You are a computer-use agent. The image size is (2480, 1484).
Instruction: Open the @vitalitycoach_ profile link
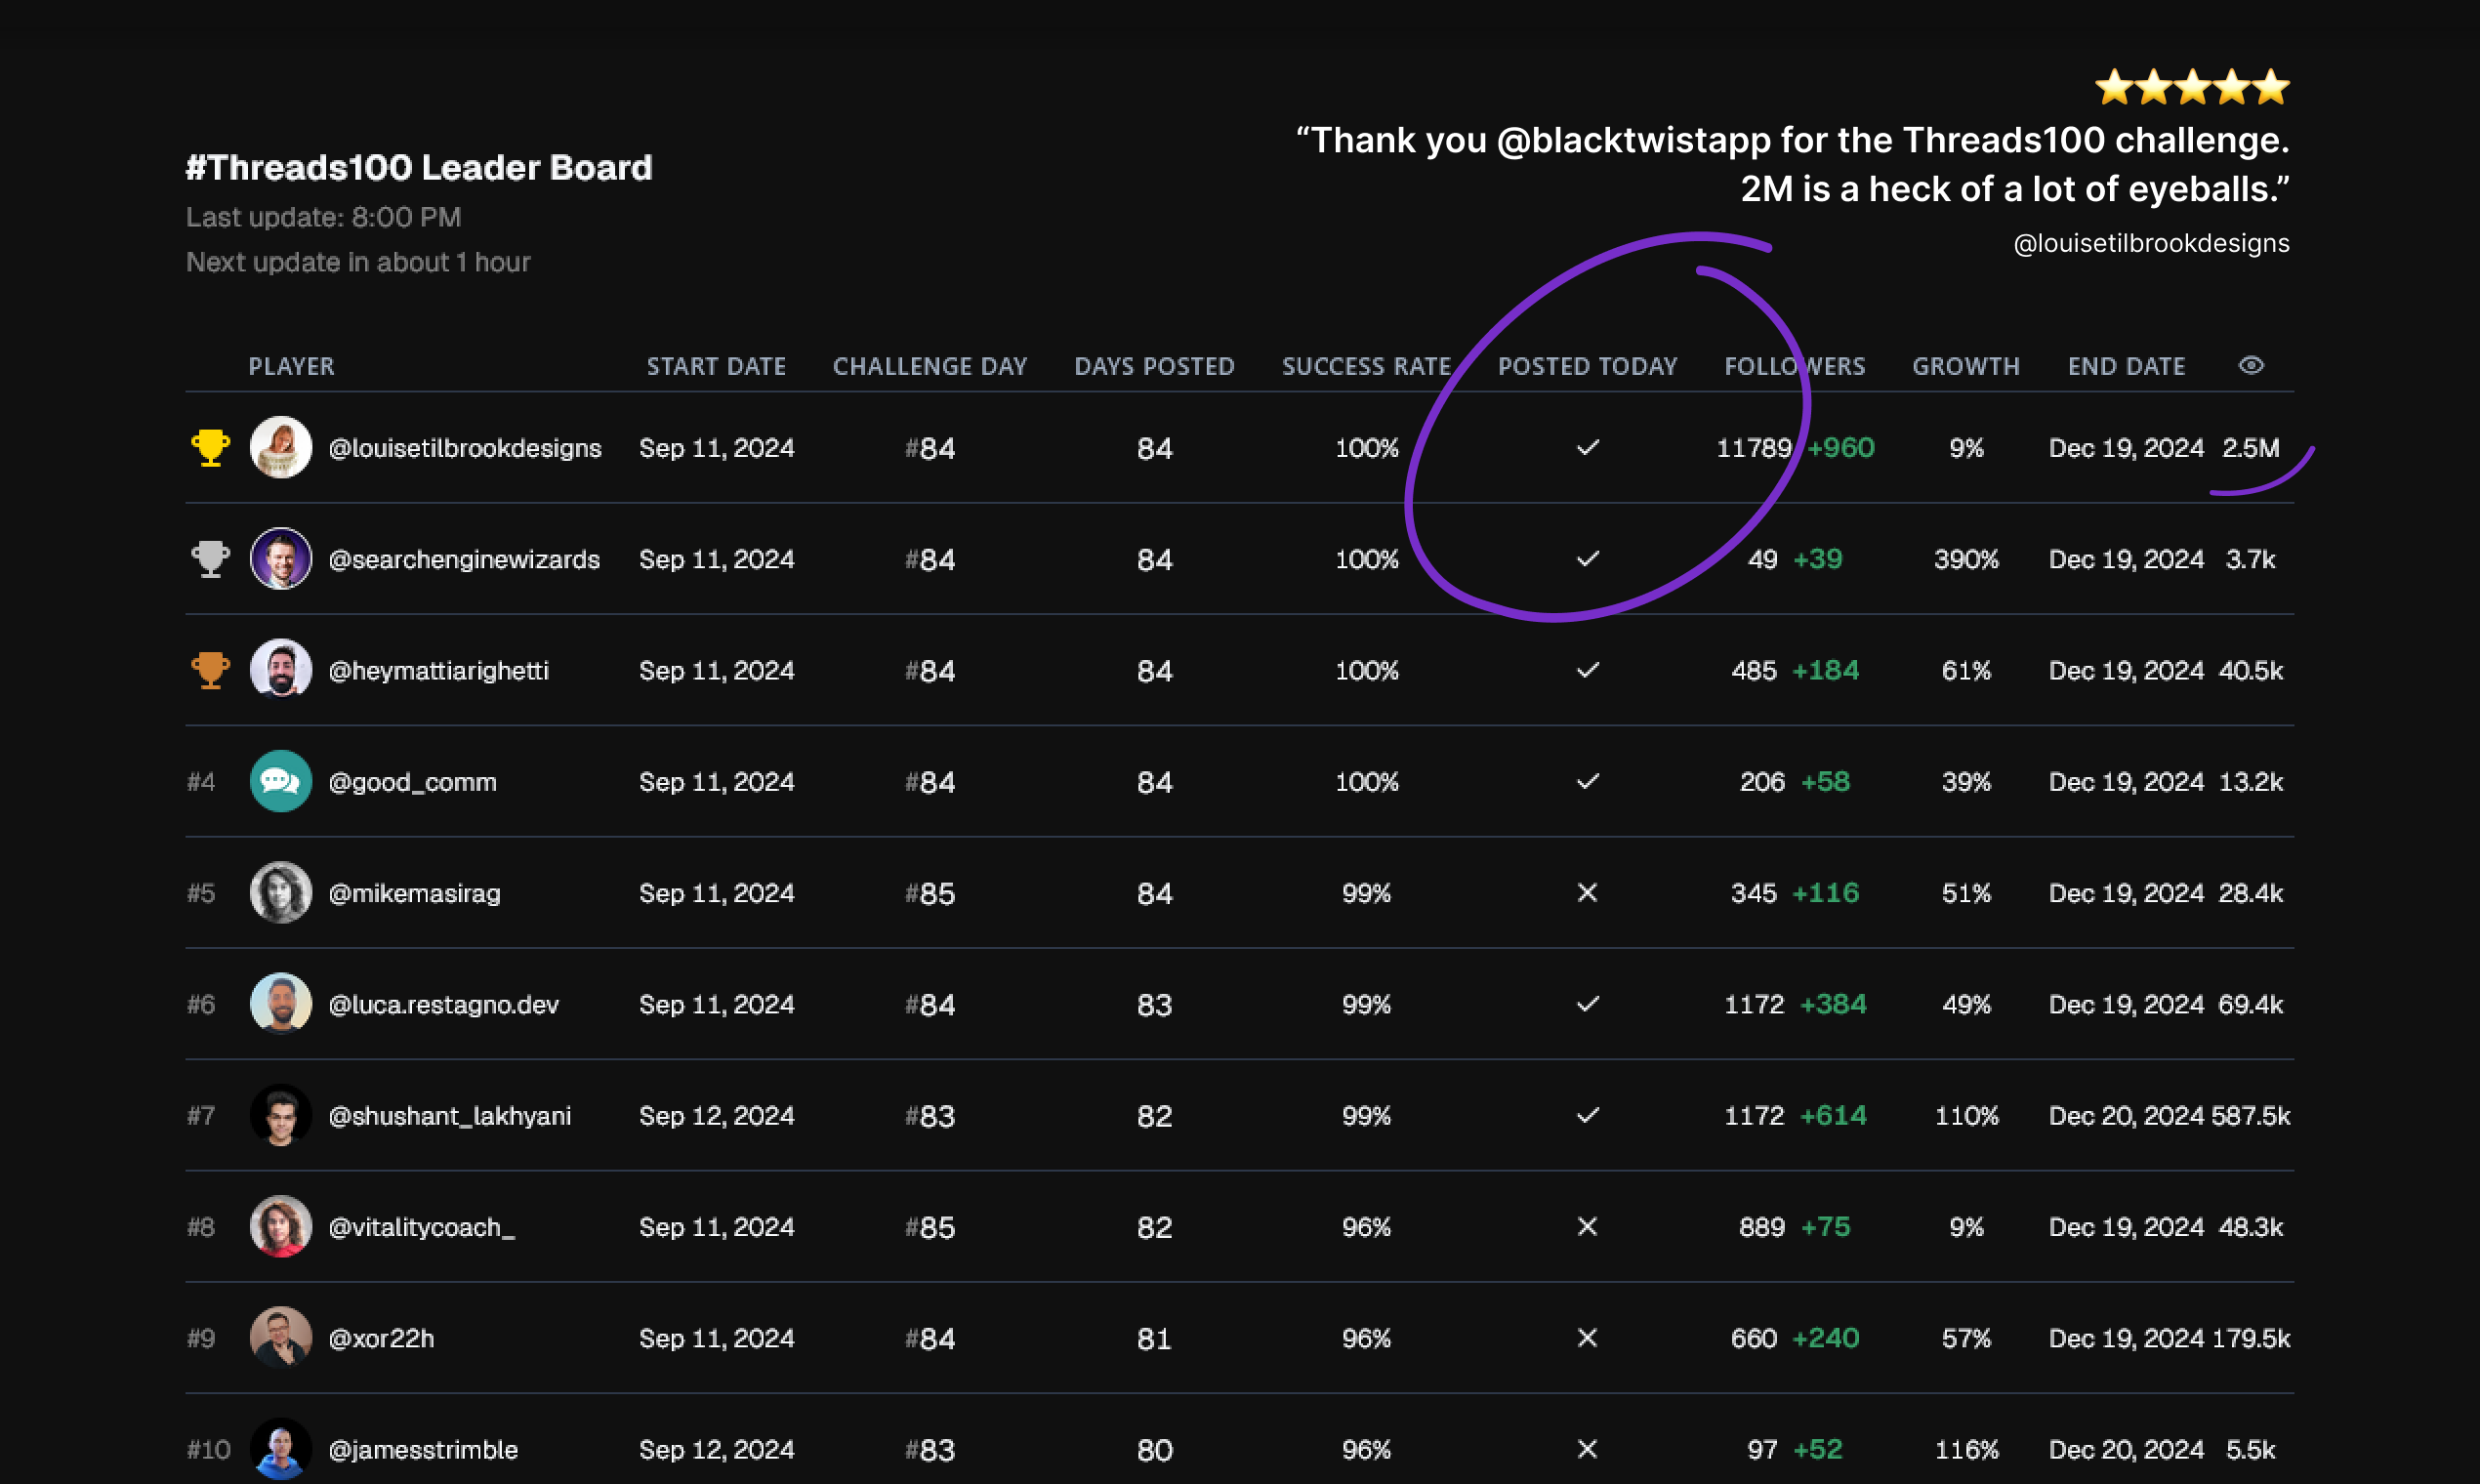421,1227
